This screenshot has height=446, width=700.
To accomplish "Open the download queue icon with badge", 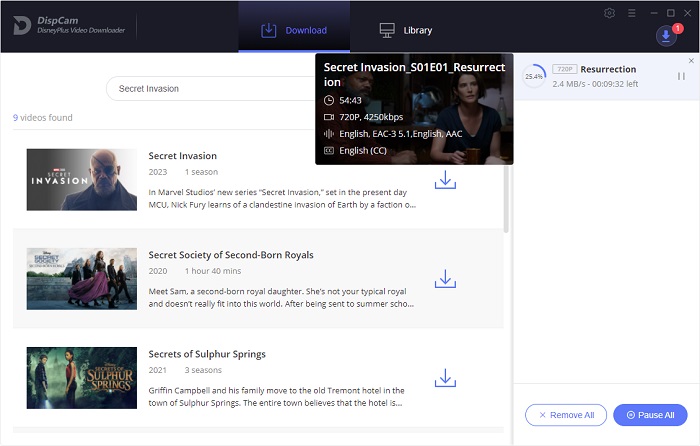I will (x=666, y=36).
